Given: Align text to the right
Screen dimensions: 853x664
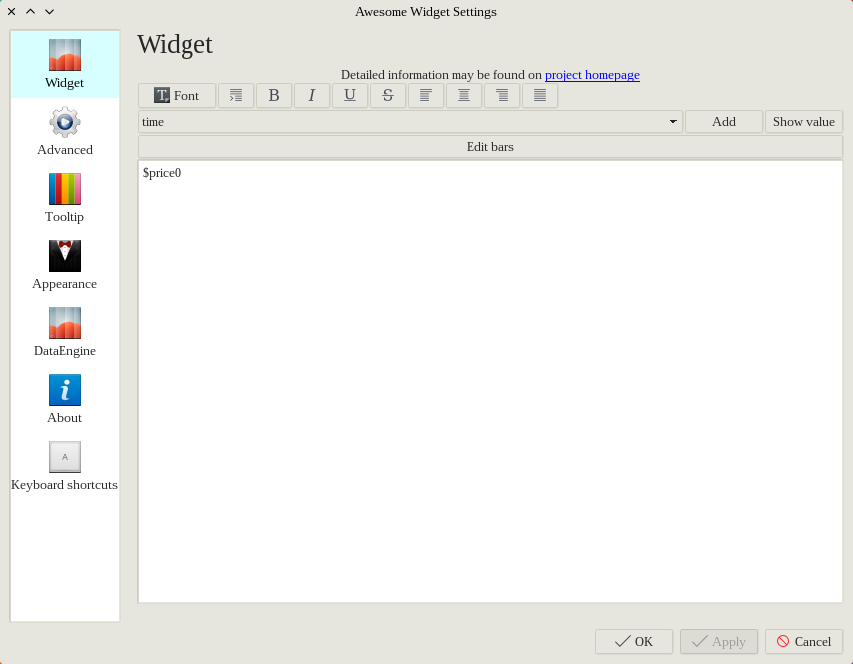Looking at the screenshot, I should point(502,96).
